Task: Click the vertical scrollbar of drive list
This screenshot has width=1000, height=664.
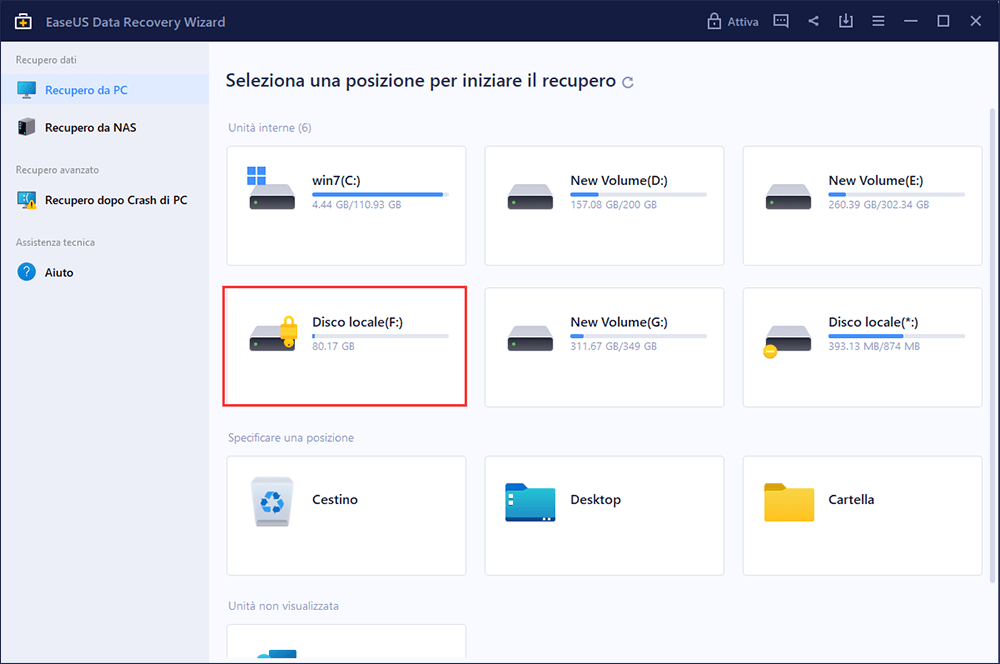Action: coord(992,344)
